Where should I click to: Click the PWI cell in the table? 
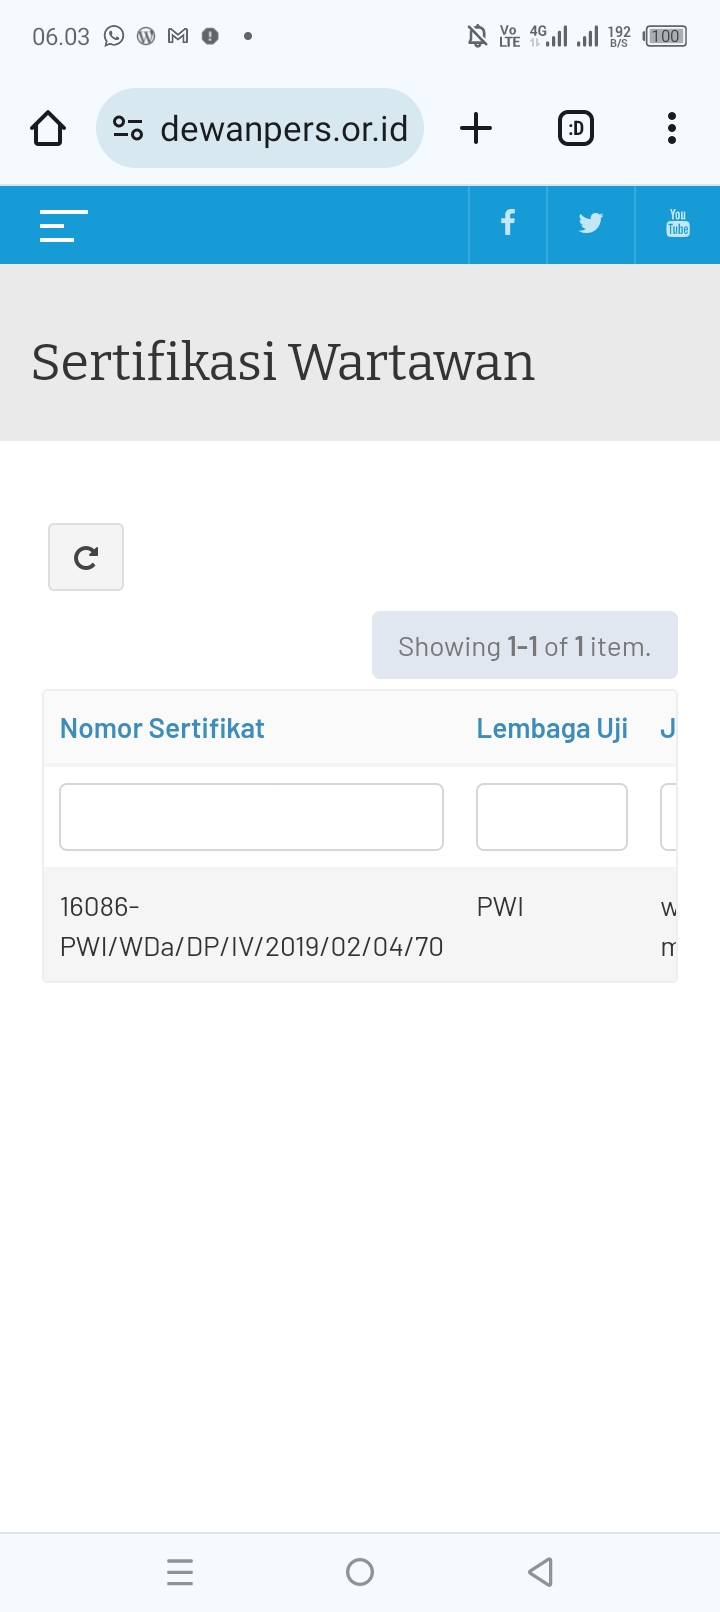(500, 907)
